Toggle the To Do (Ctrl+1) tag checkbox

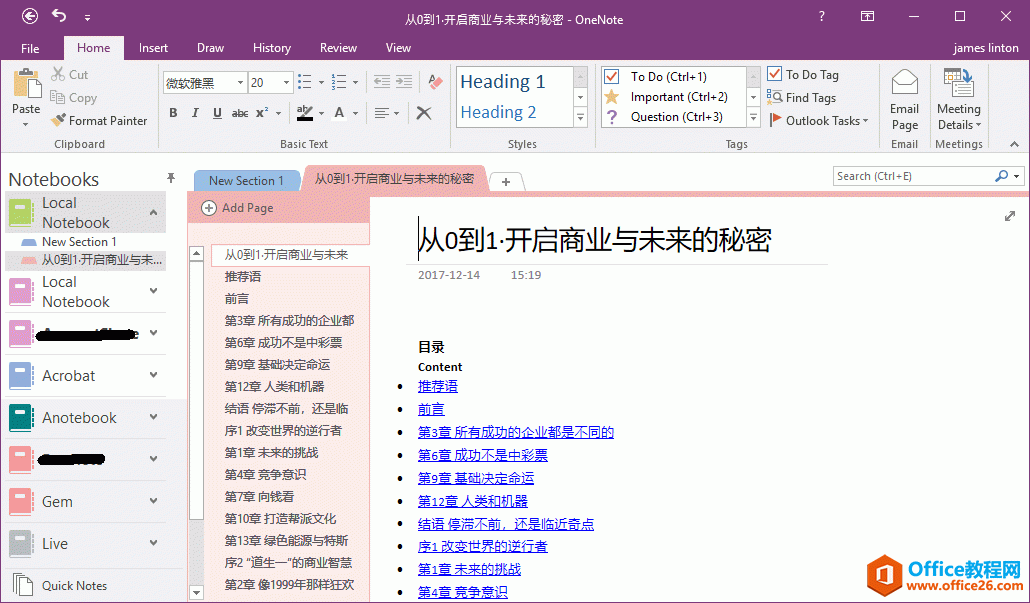(612, 77)
